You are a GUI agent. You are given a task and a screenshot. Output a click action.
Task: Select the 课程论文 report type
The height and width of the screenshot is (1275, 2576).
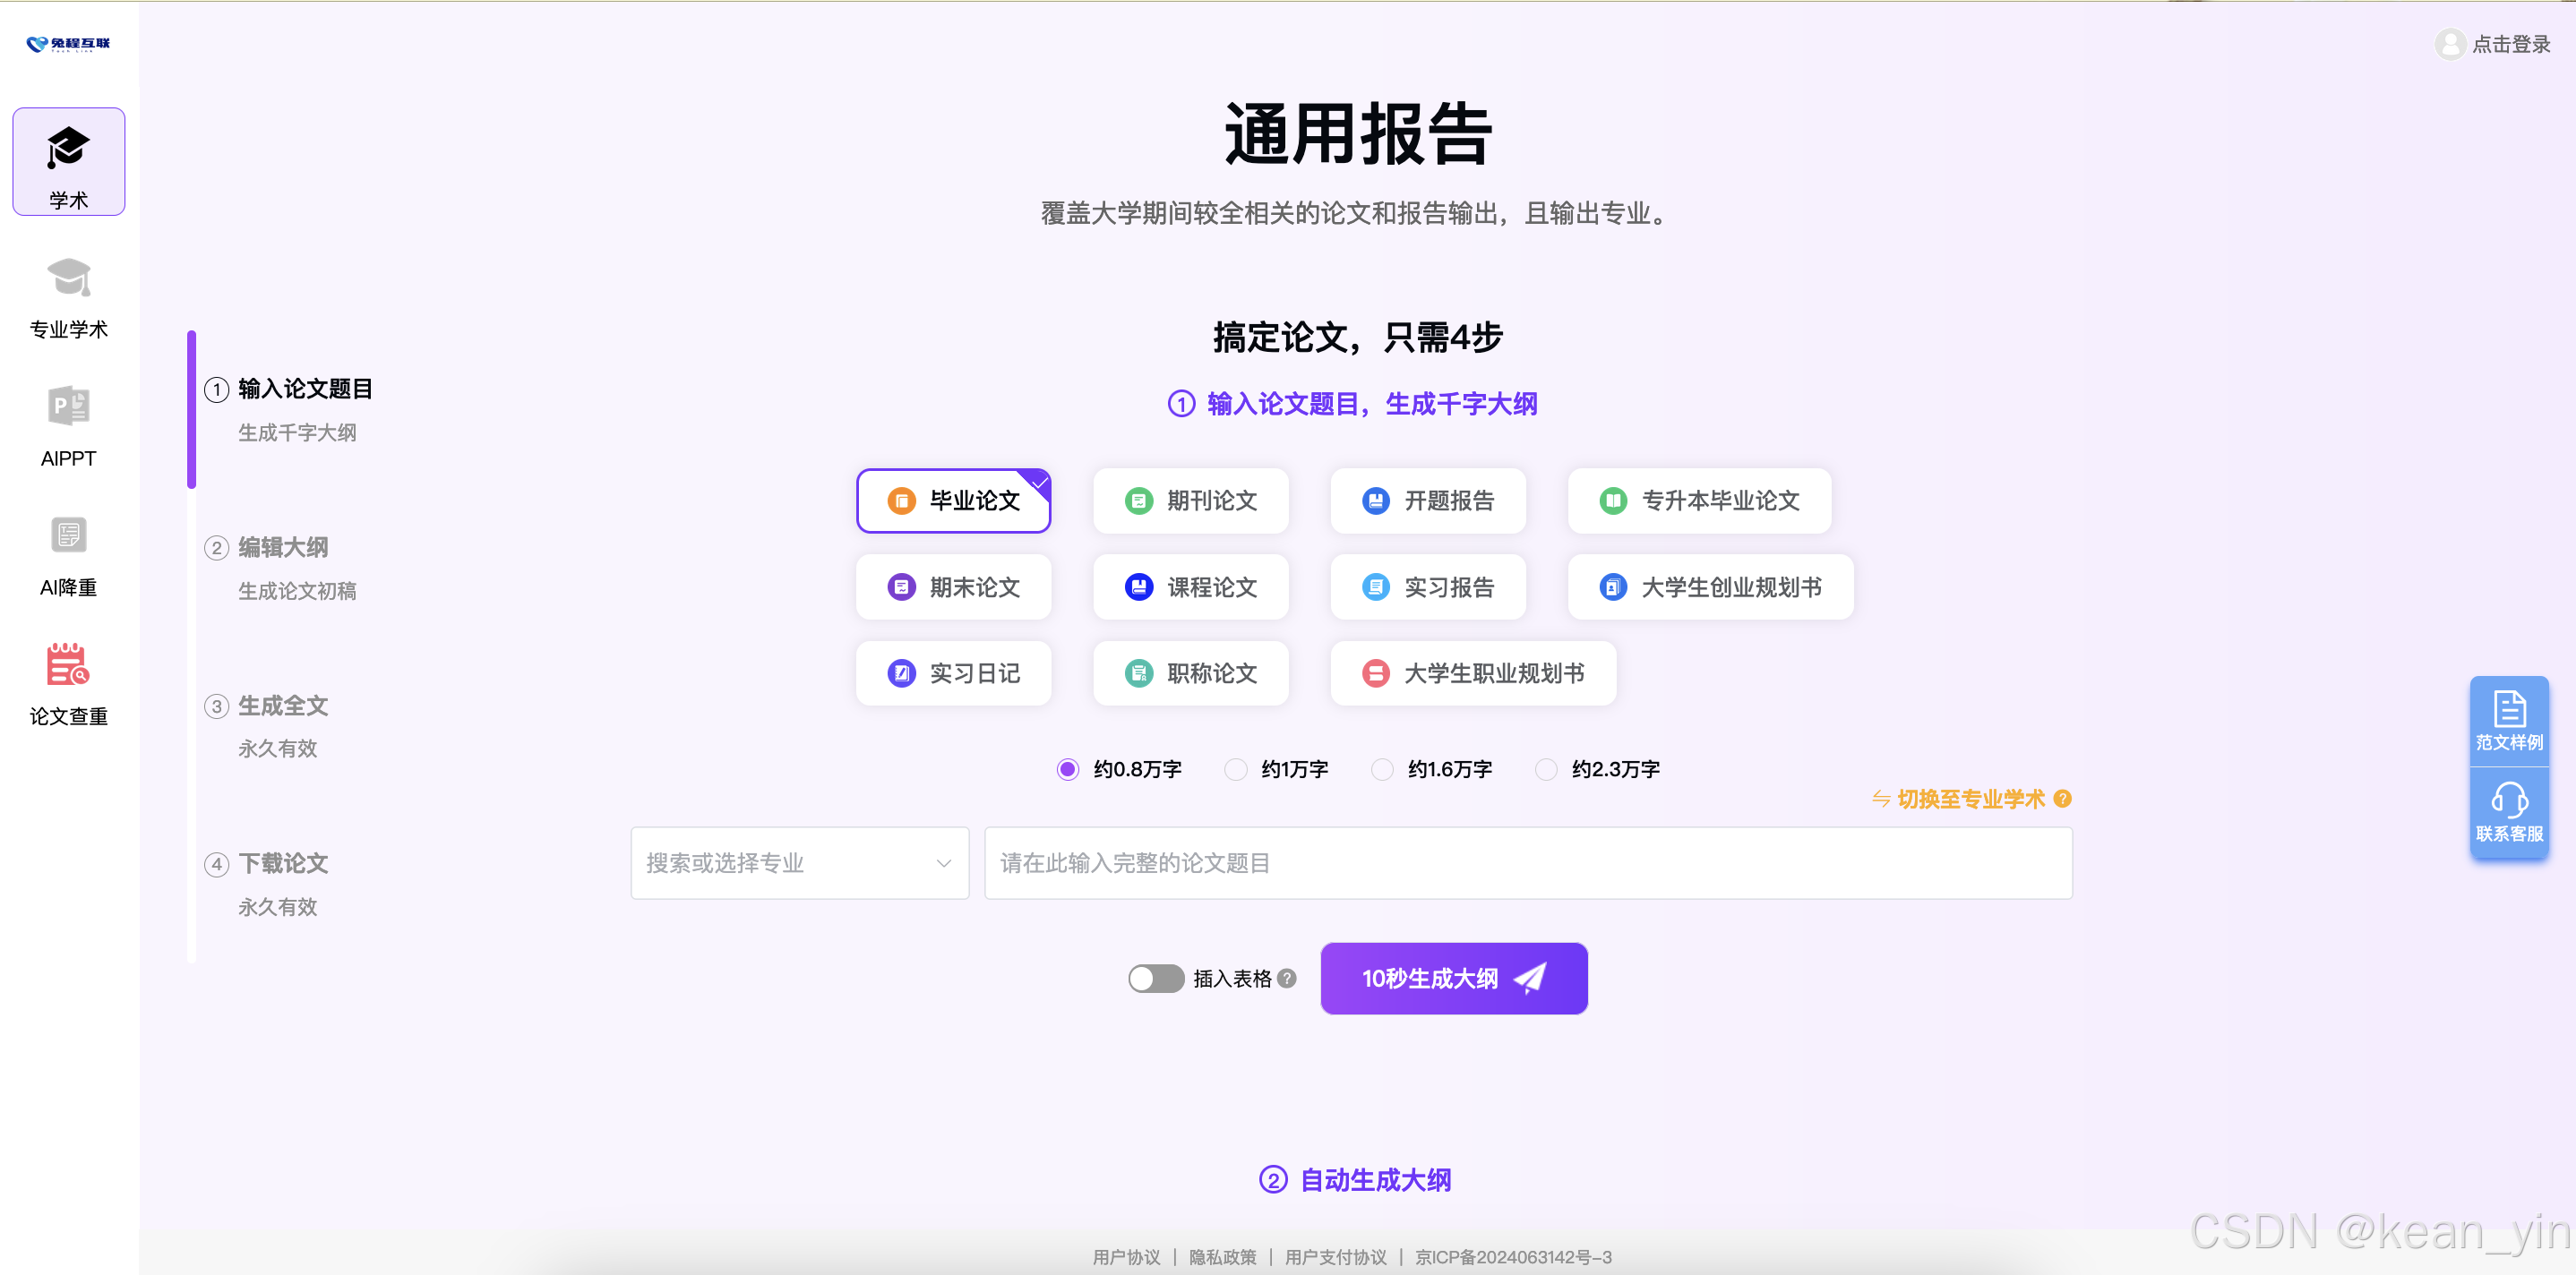coord(1191,587)
